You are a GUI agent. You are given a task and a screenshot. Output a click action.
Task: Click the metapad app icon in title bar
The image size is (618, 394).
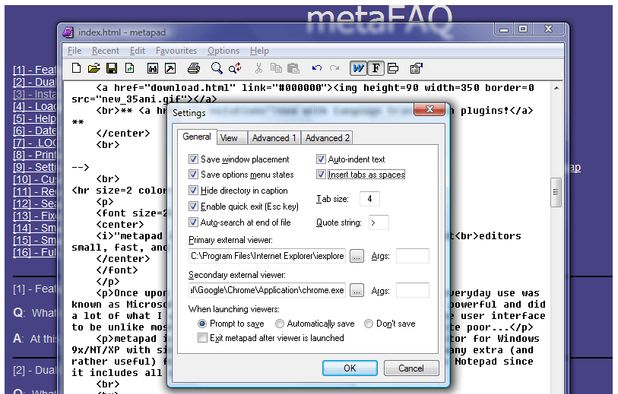click(68, 32)
